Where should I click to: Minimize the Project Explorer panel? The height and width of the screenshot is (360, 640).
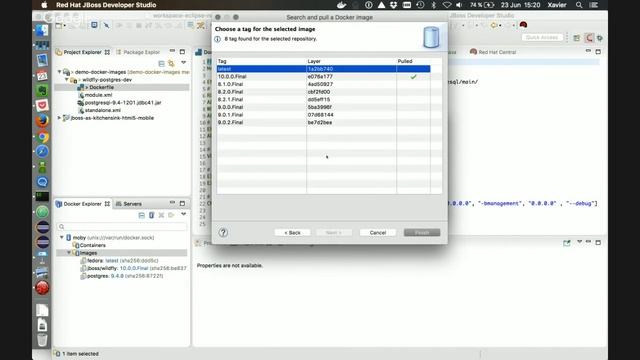coord(172,51)
